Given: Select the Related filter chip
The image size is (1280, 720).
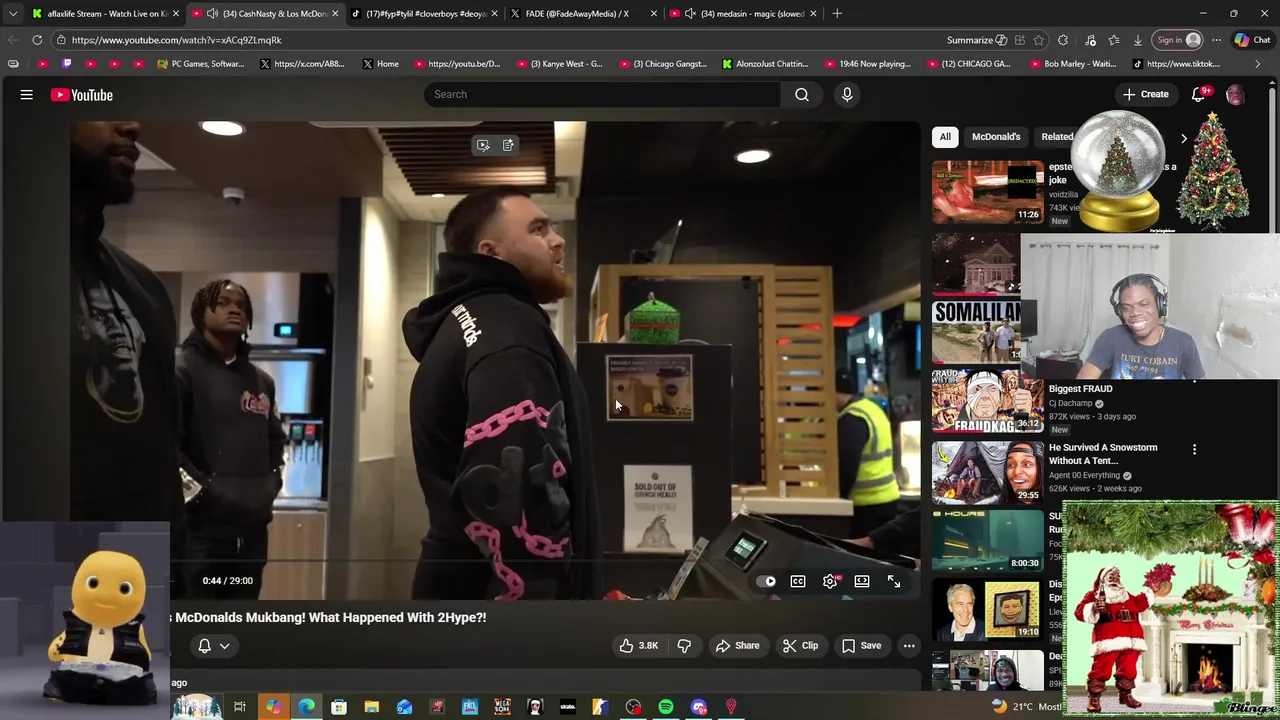Looking at the screenshot, I should click(1056, 137).
